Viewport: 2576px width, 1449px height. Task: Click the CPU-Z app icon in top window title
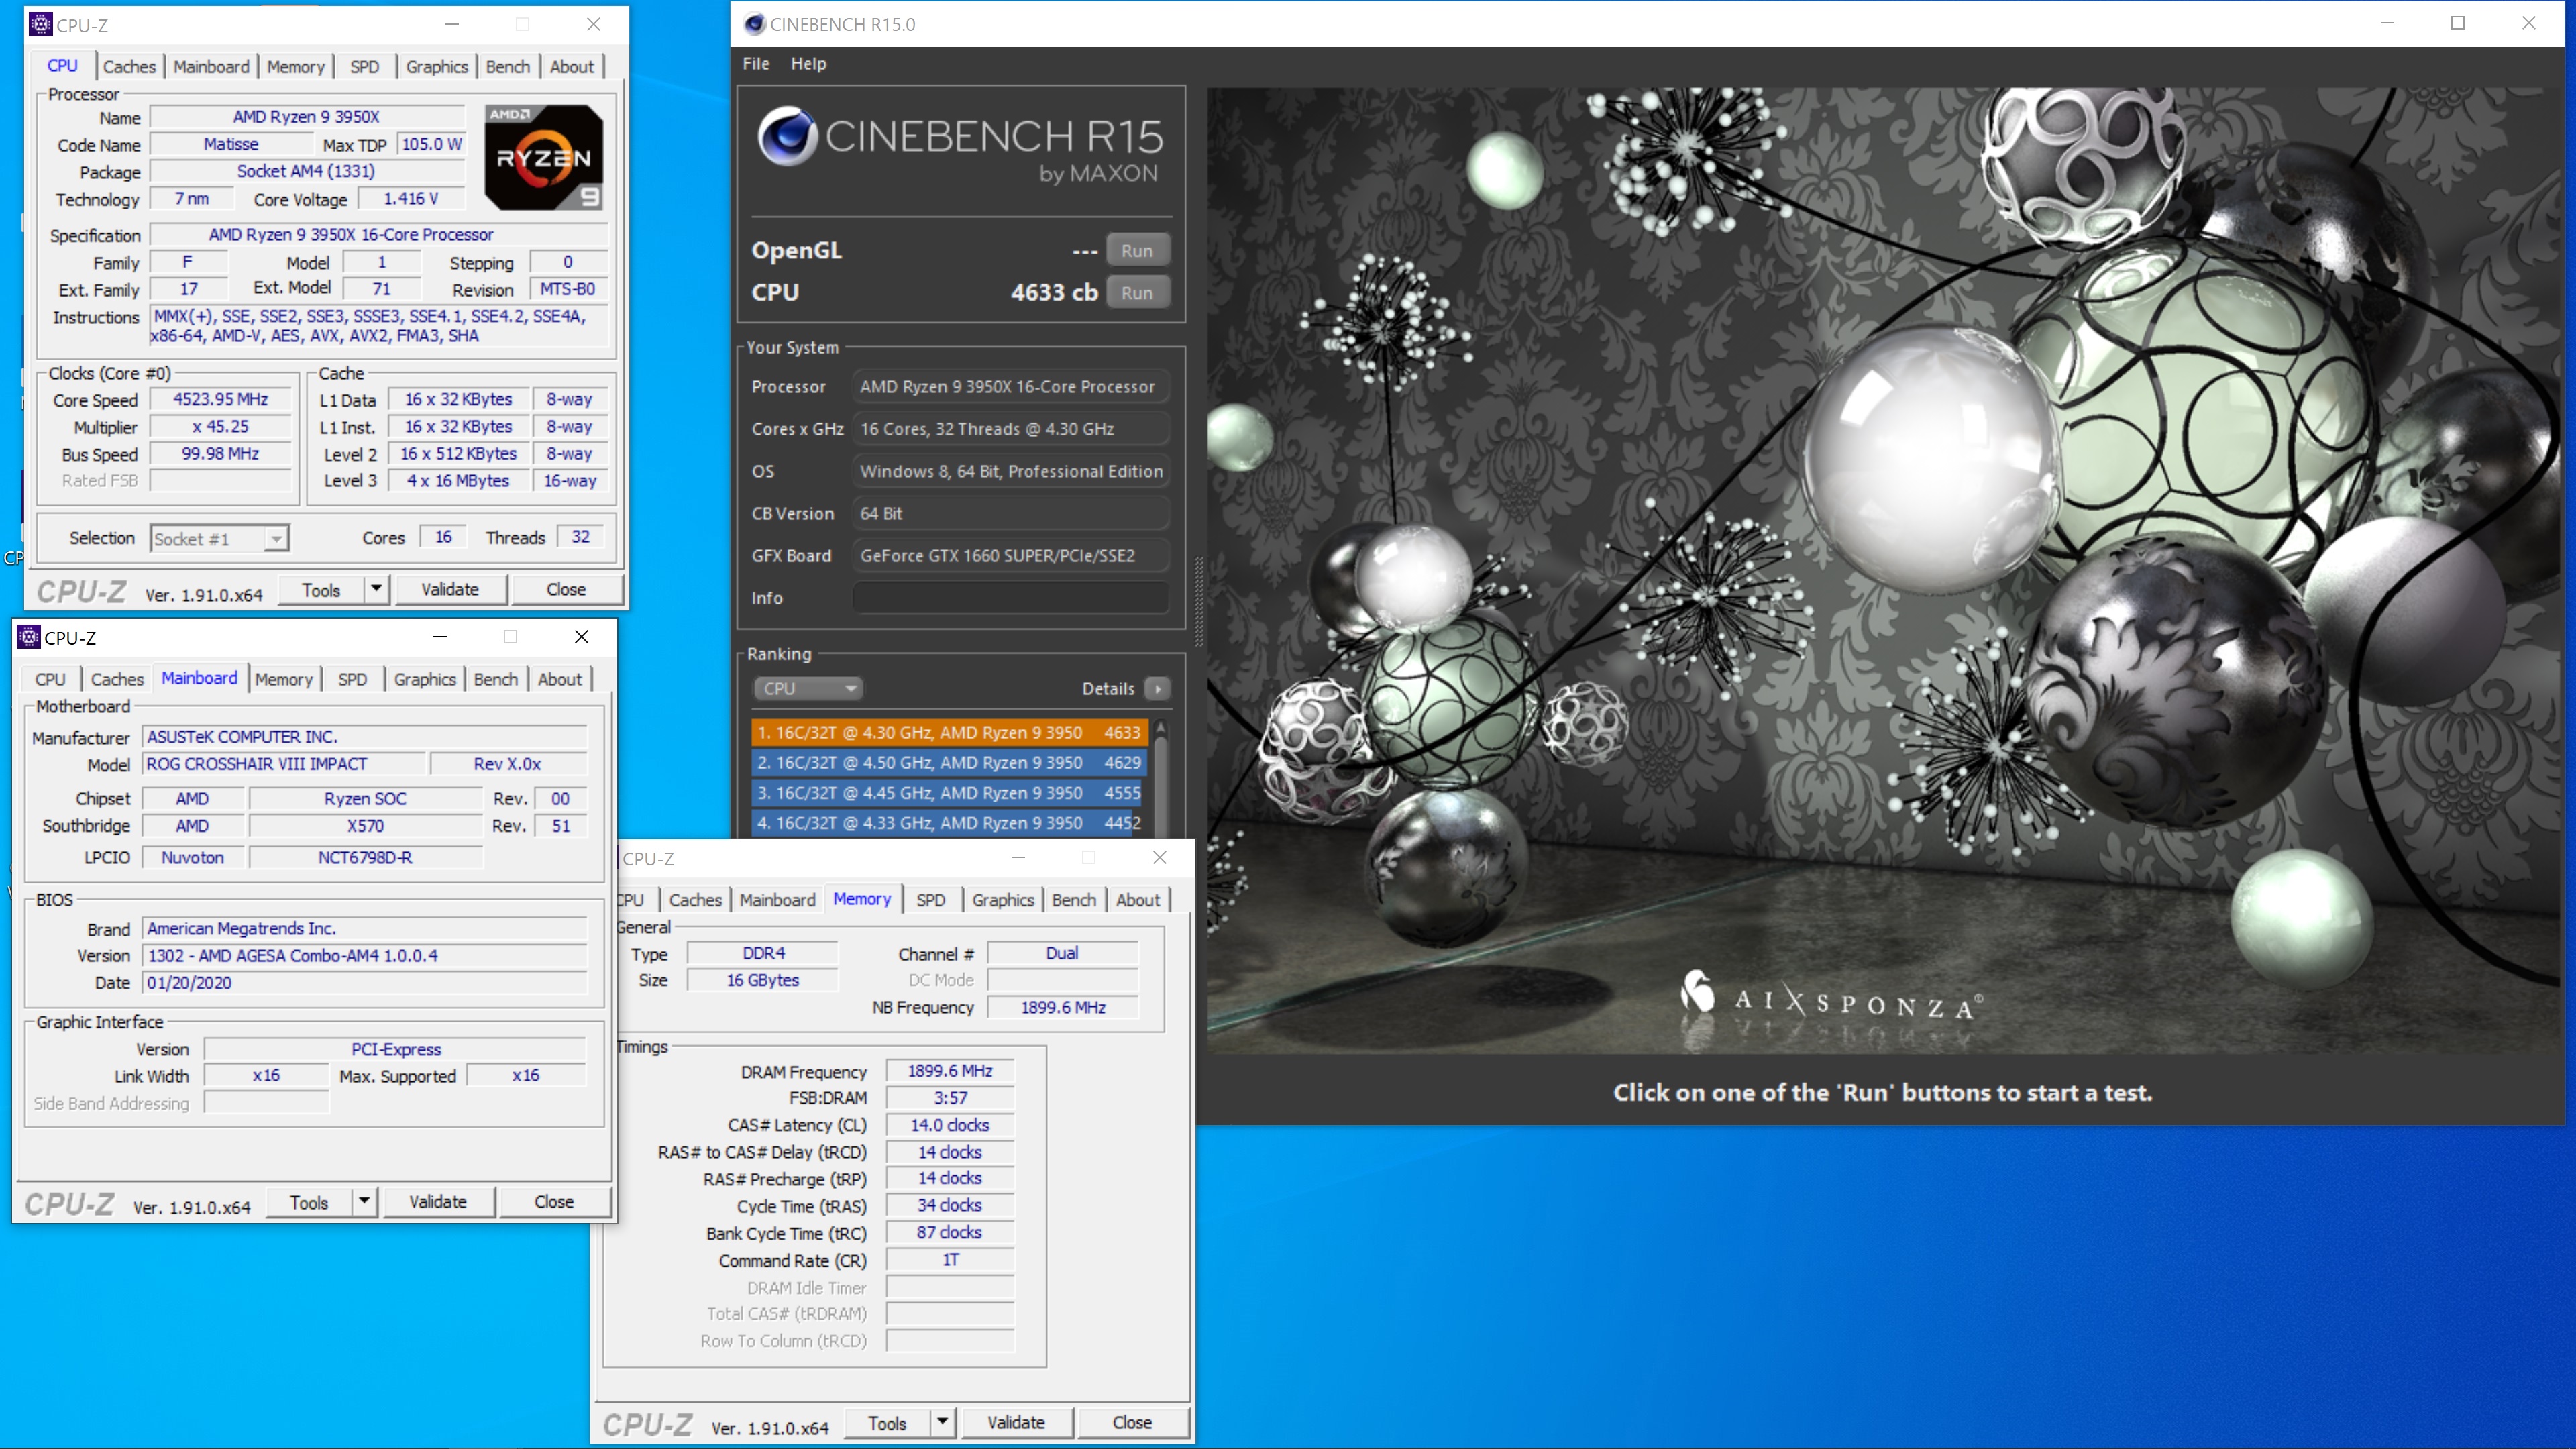pos(40,24)
